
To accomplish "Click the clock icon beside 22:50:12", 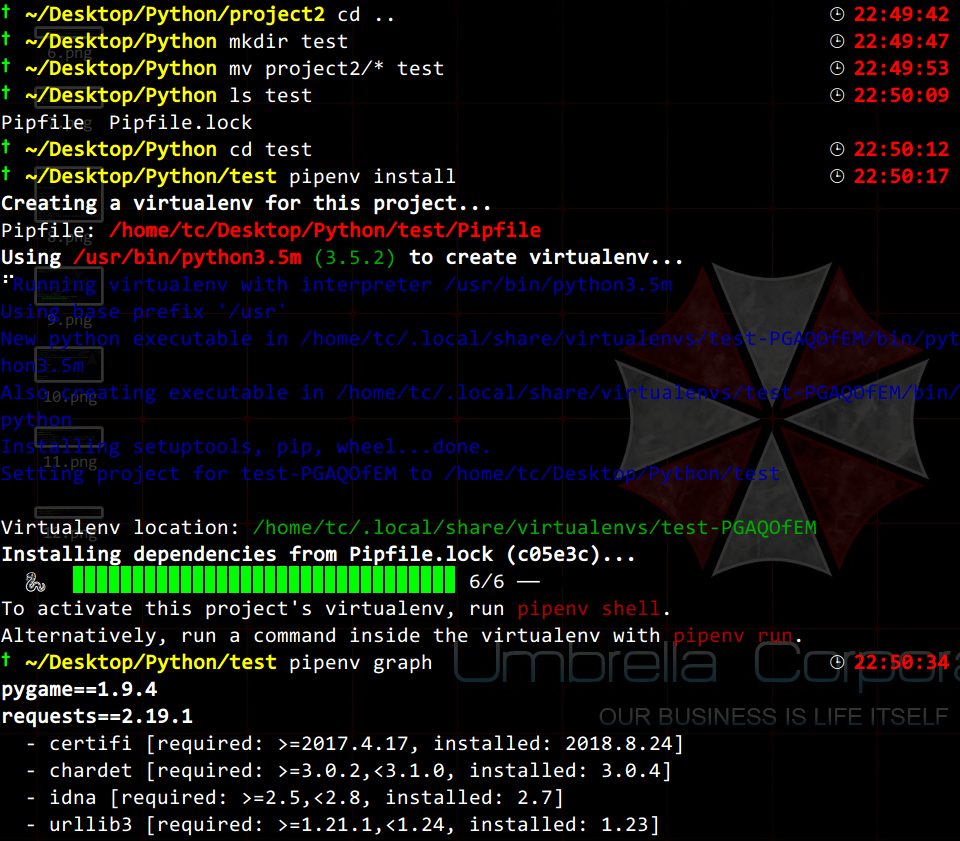I will pyautogui.click(x=837, y=149).
